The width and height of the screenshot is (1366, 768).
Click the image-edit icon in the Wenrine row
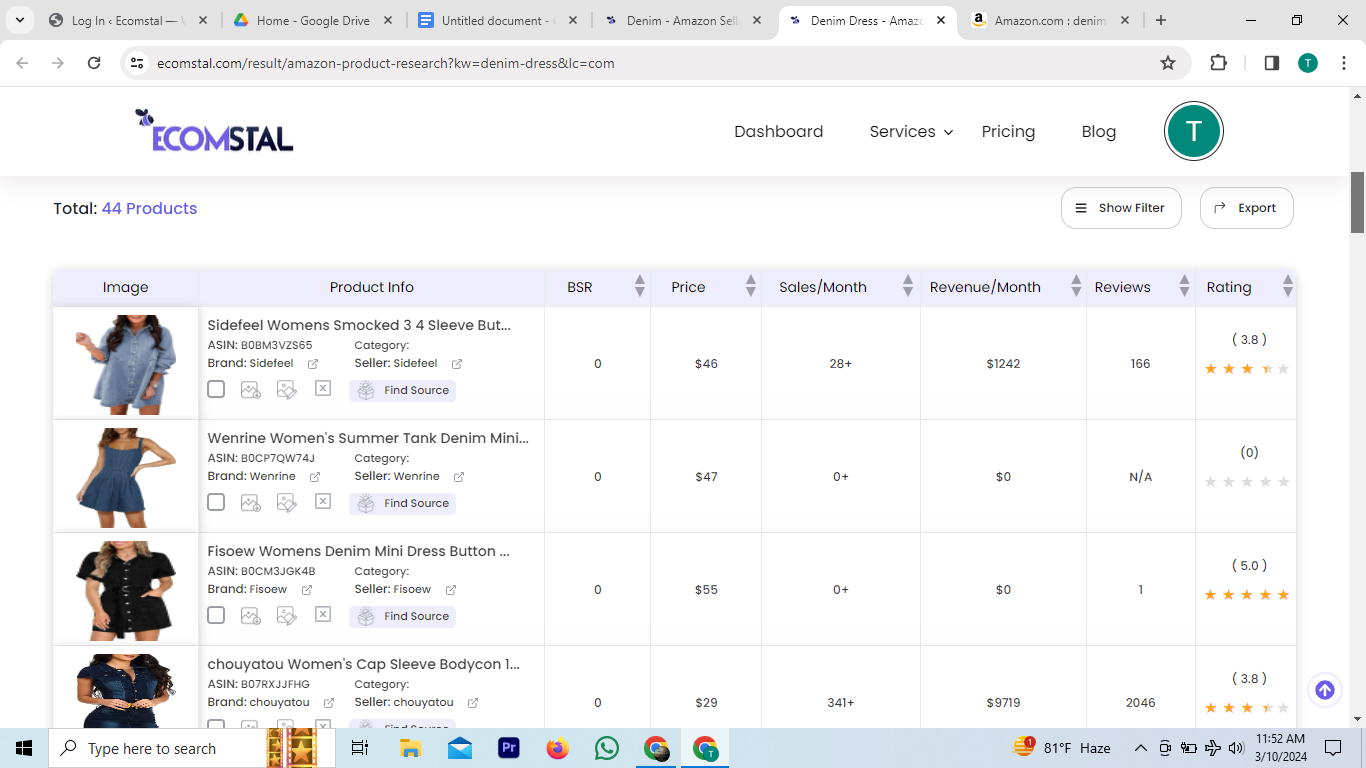[287, 503]
